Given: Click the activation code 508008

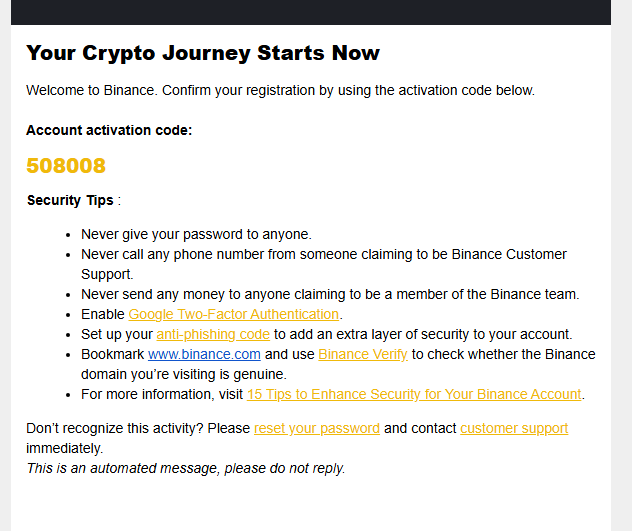Looking at the screenshot, I should [66, 166].
